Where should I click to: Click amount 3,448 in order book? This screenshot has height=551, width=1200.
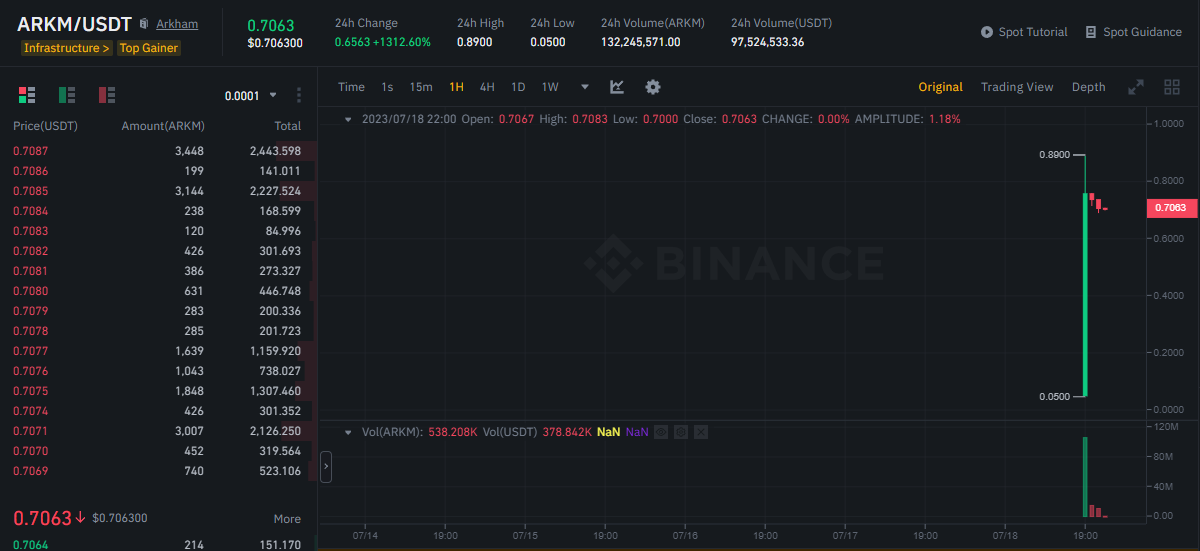pos(189,151)
